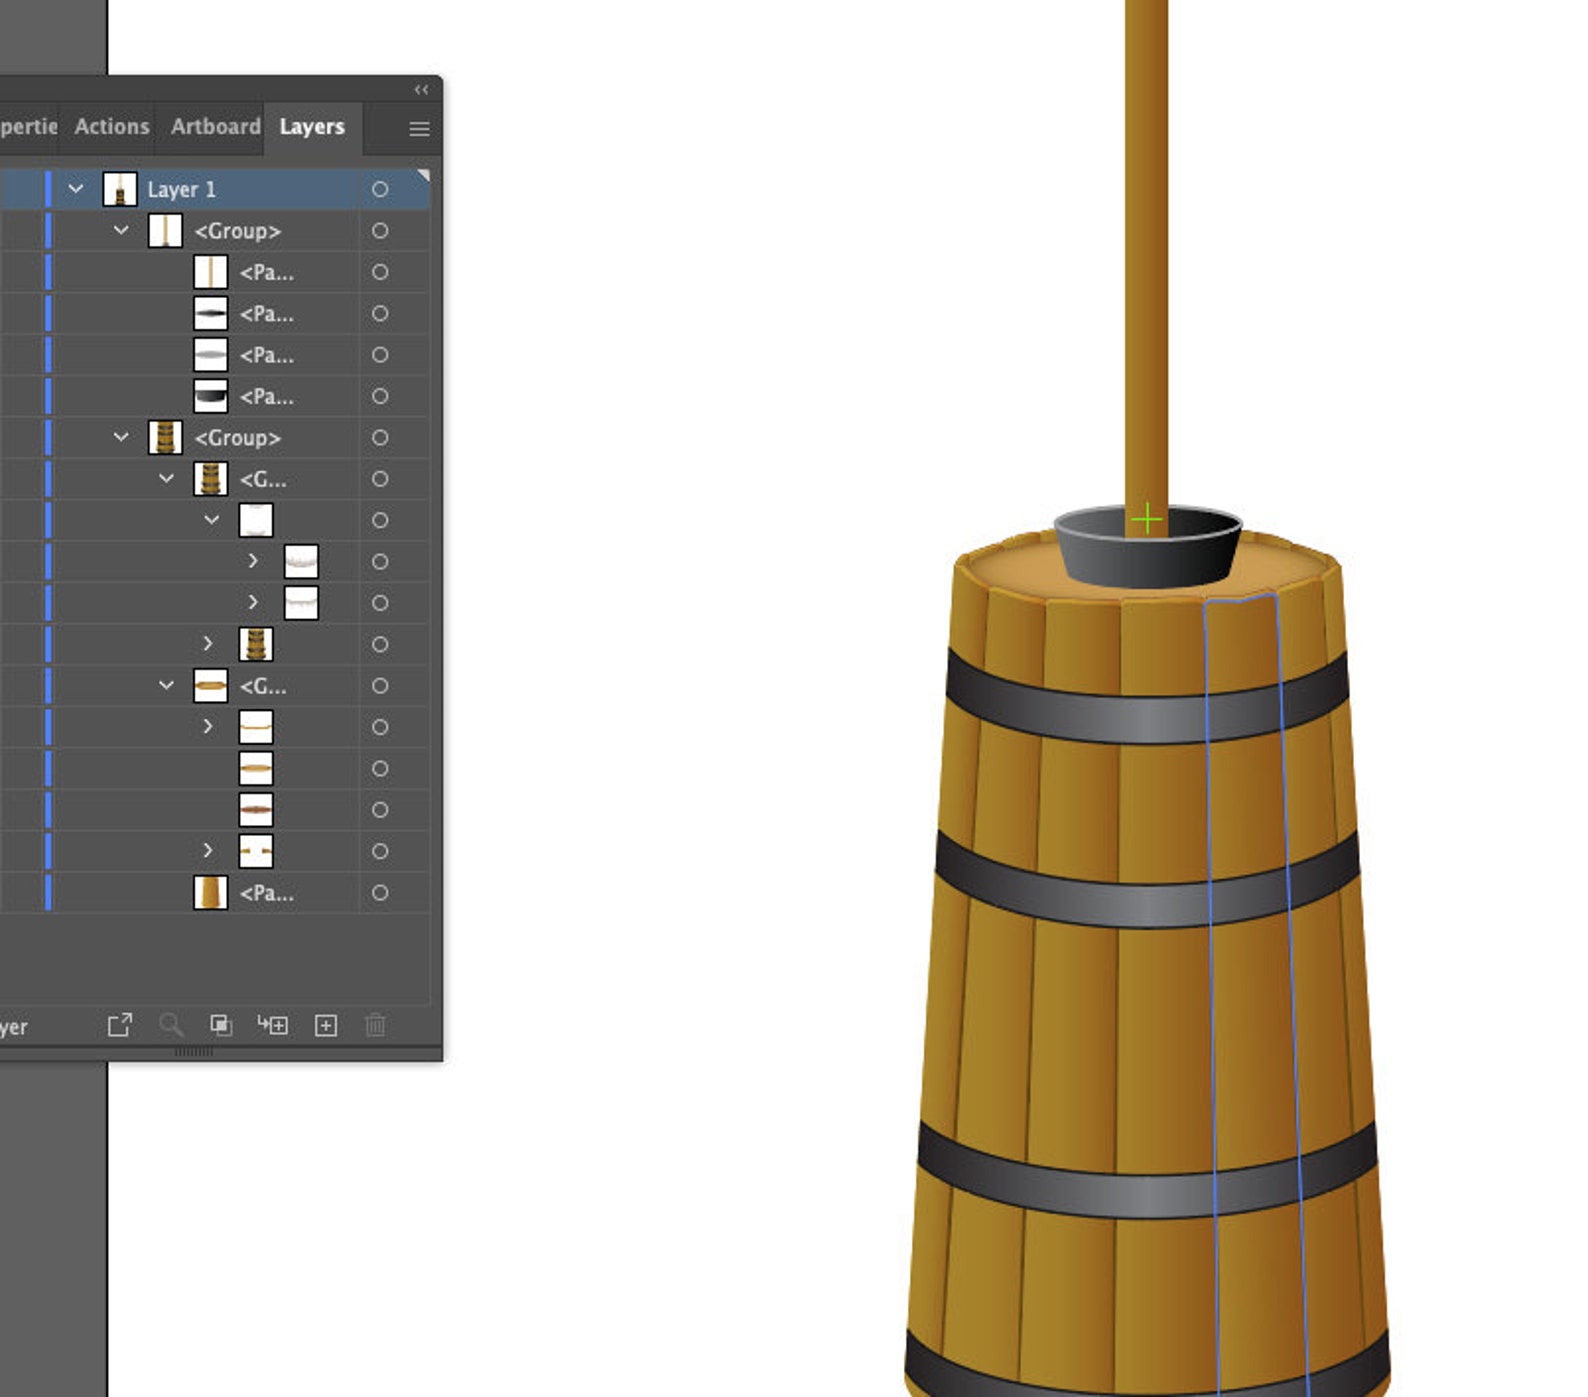Screen dimensions: 1588x1397
Task: Open the Layers panel hamburger menu
Action: tap(420, 129)
